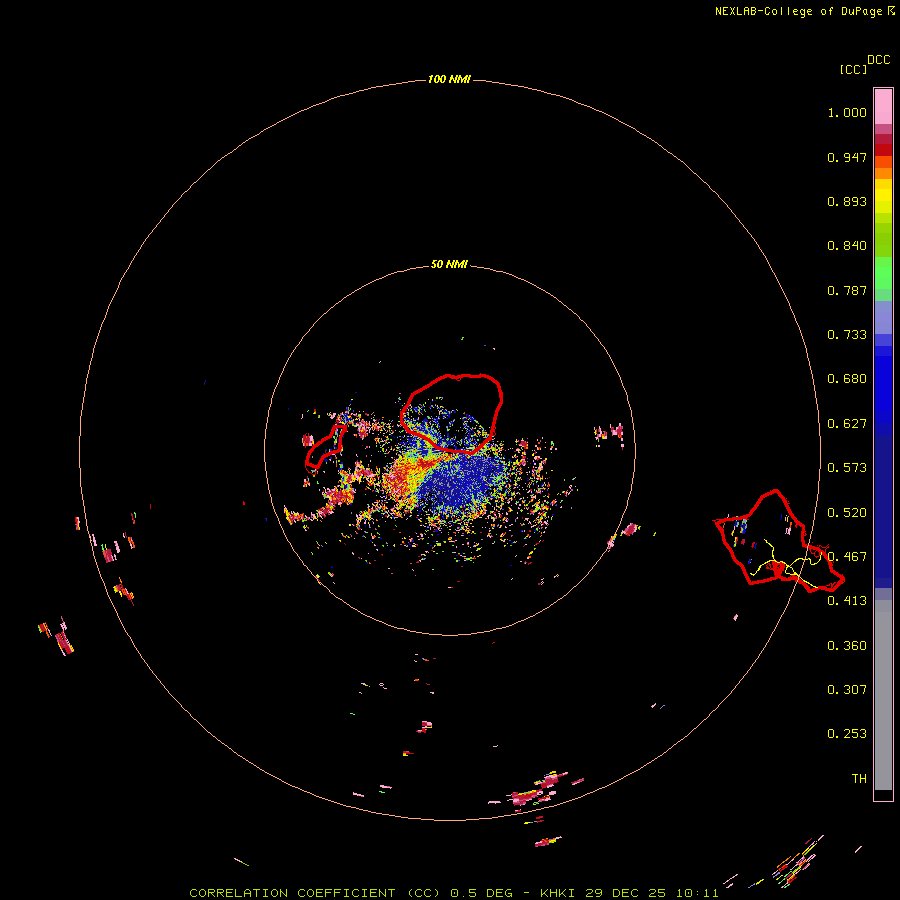The height and width of the screenshot is (900, 900).
Task: Click the 10:11 time stamp in caption
Action: pos(697,893)
